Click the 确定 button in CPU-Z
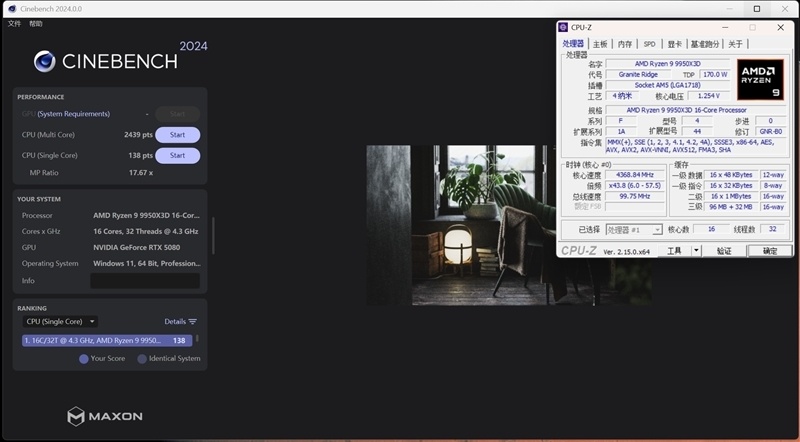800x442 pixels. point(770,251)
